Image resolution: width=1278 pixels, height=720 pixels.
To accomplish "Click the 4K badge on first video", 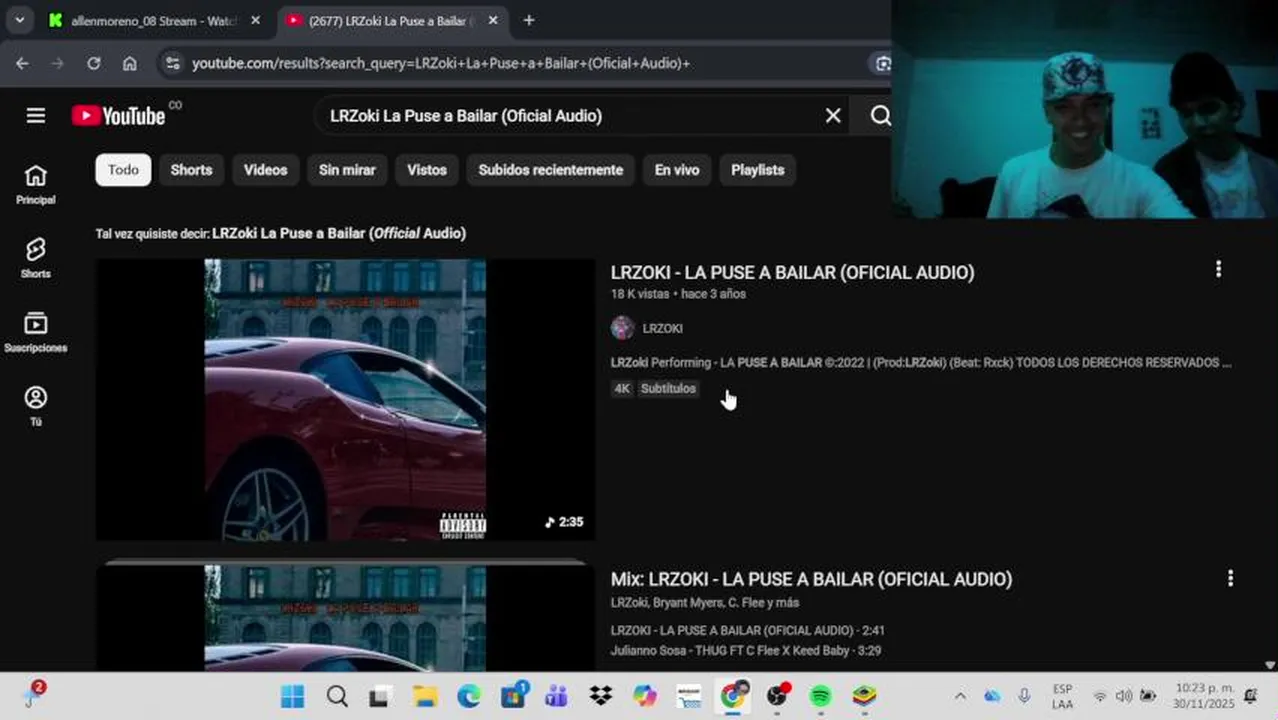I will click(622, 389).
